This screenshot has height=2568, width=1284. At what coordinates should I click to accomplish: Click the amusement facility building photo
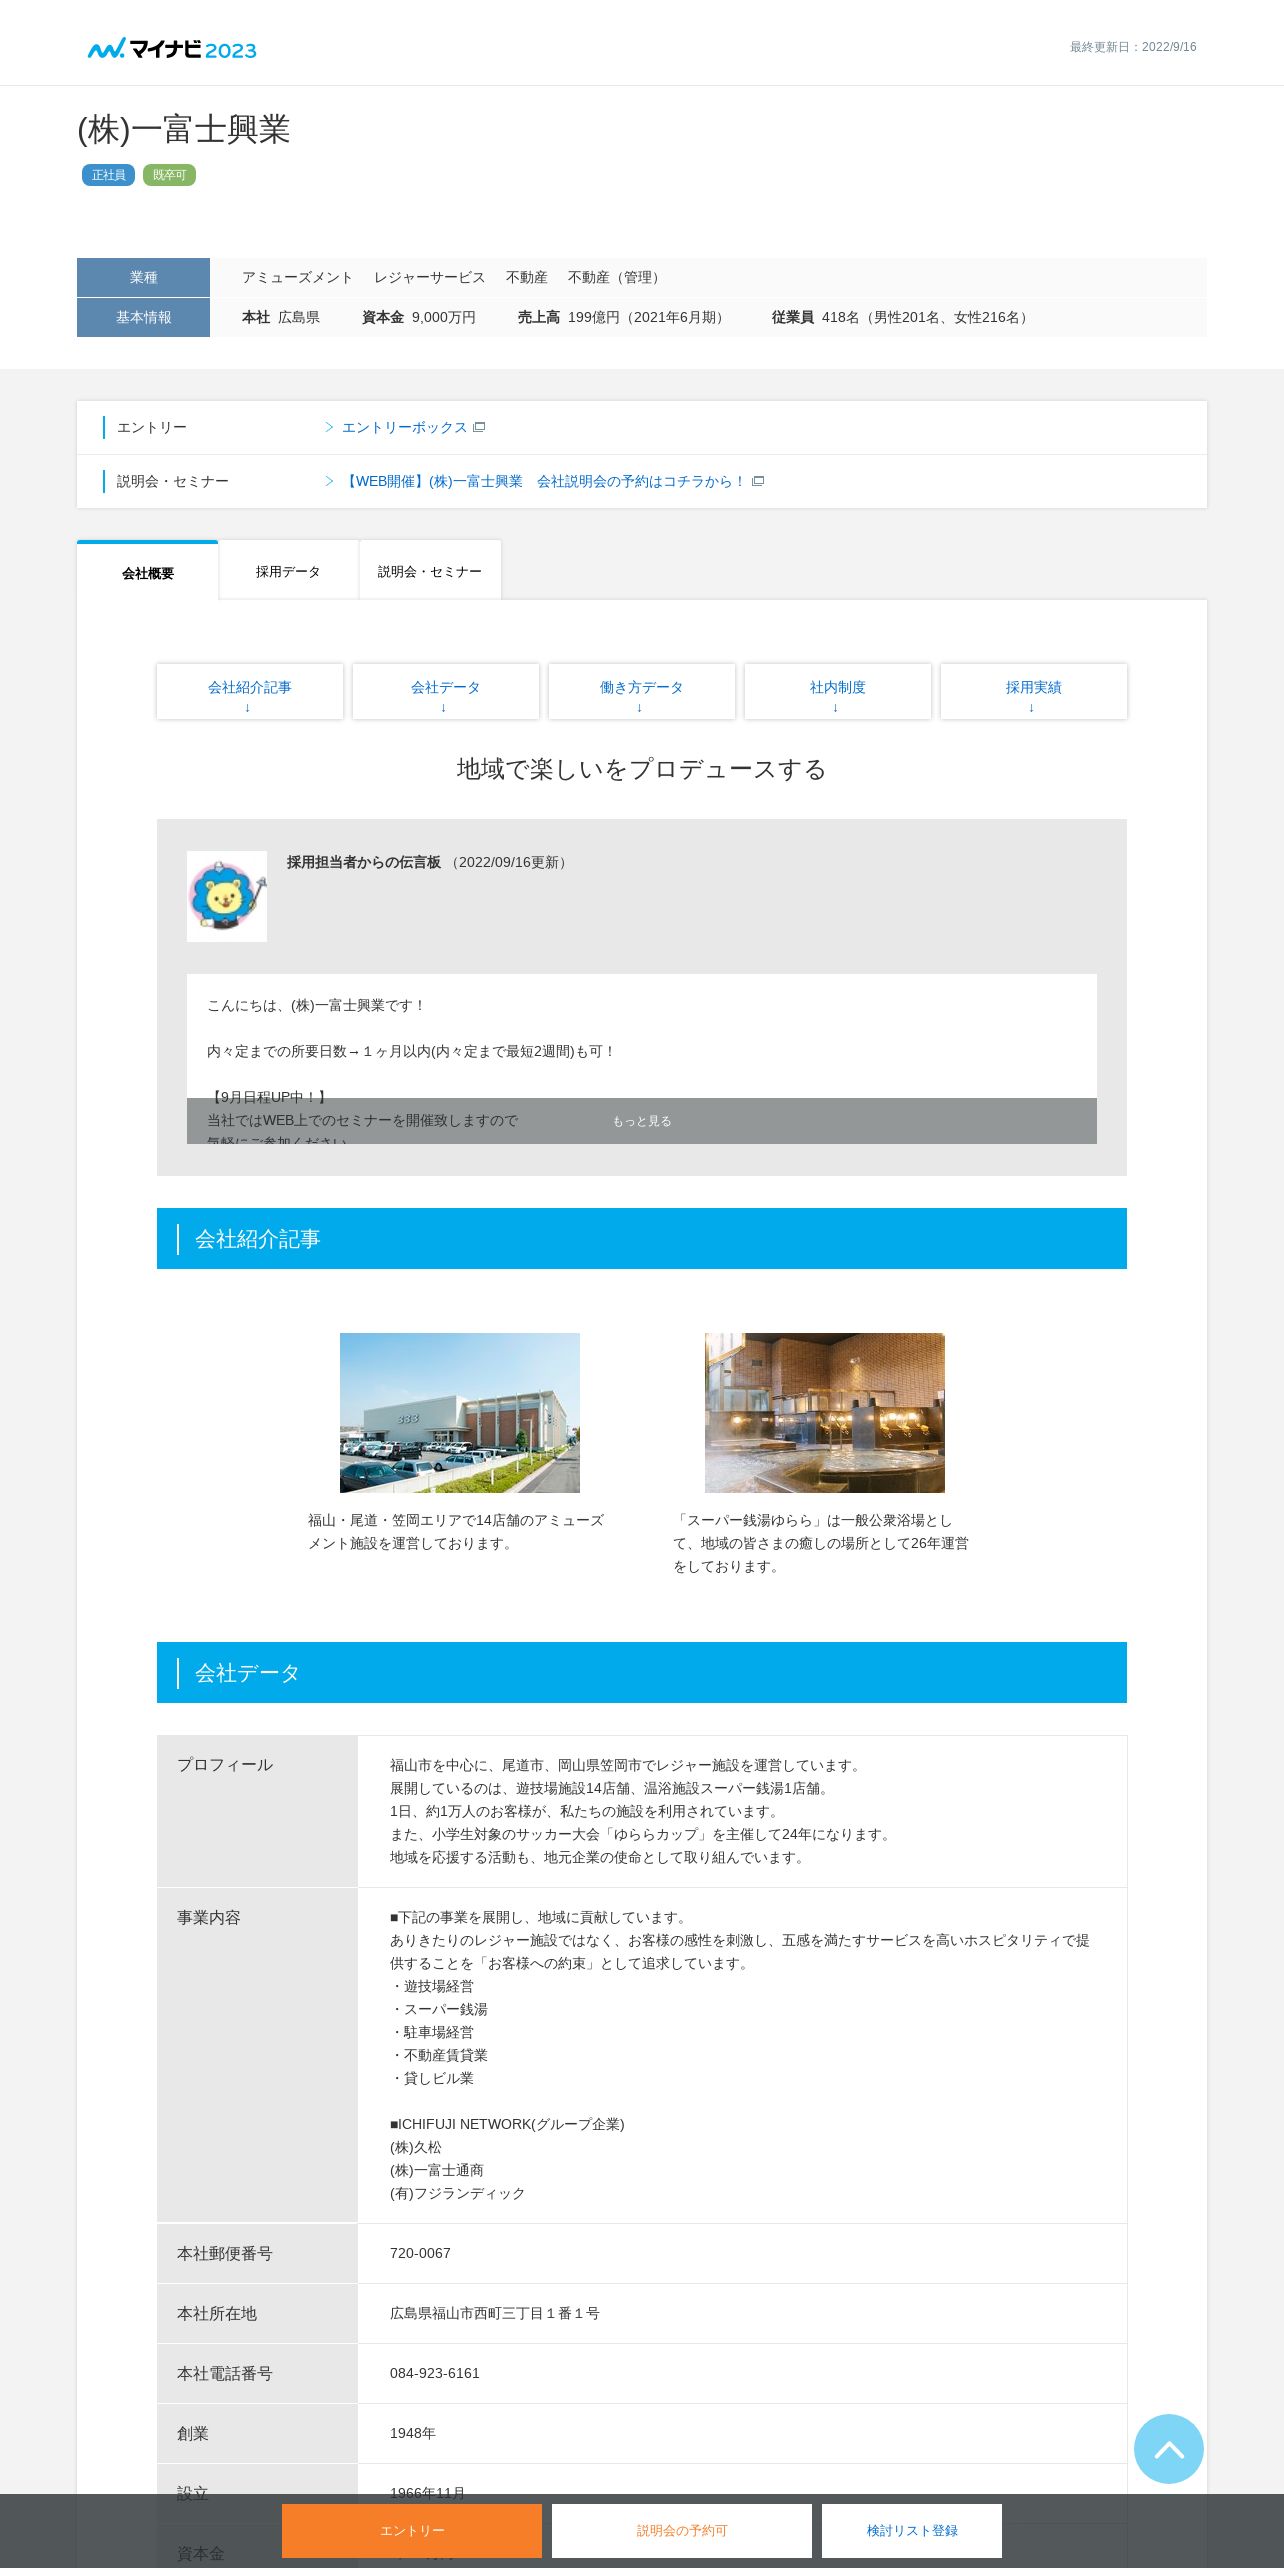click(460, 1412)
